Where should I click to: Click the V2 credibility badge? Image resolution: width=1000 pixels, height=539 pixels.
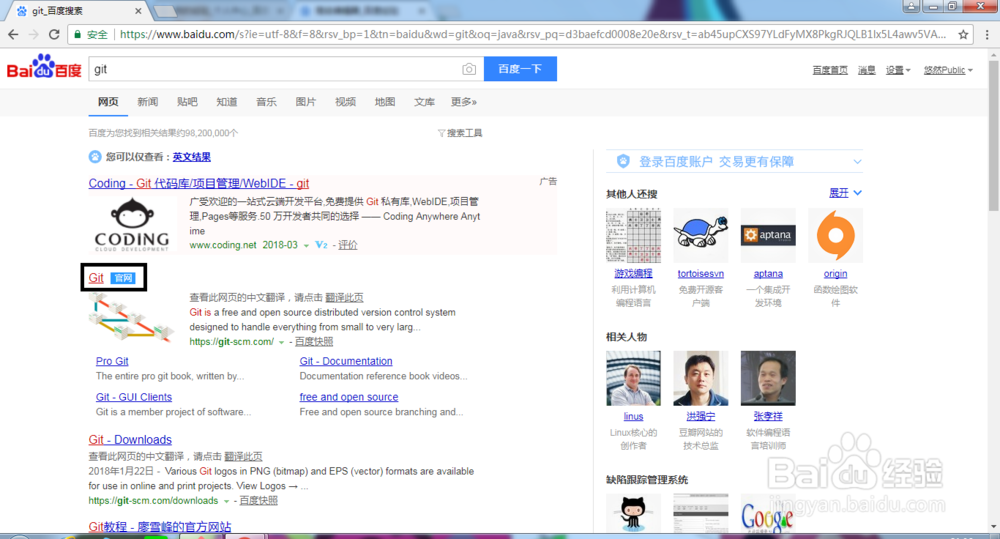(x=321, y=245)
